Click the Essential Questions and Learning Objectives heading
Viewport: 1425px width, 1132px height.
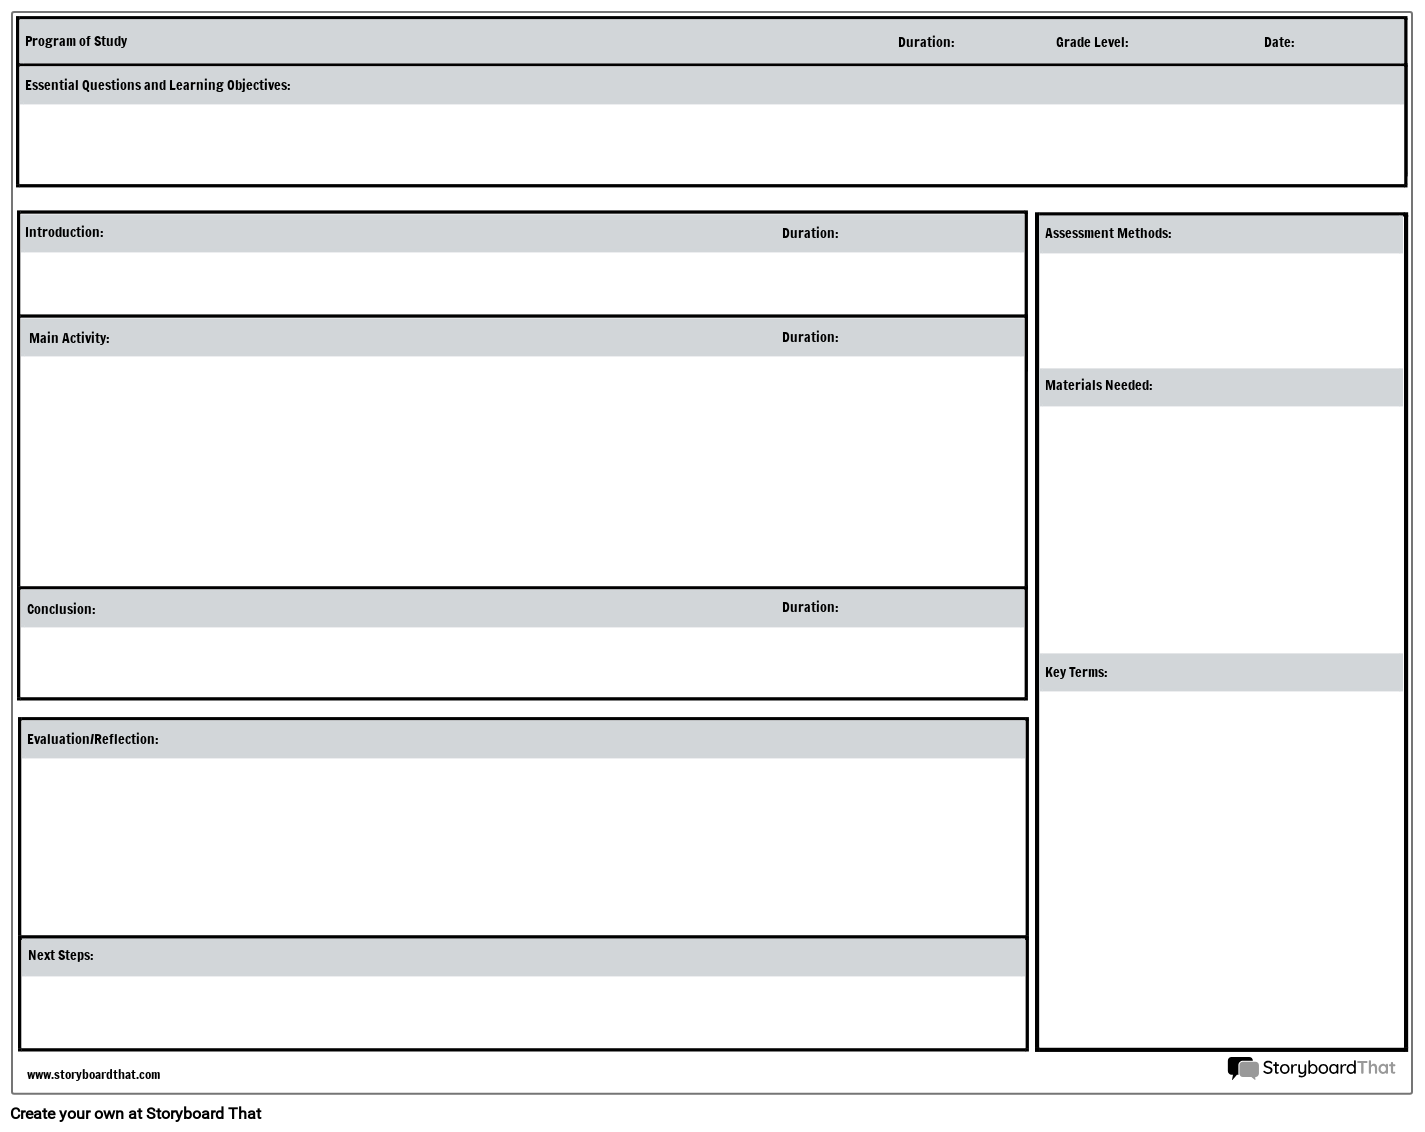pyautogui.click(x=158, y=85)
